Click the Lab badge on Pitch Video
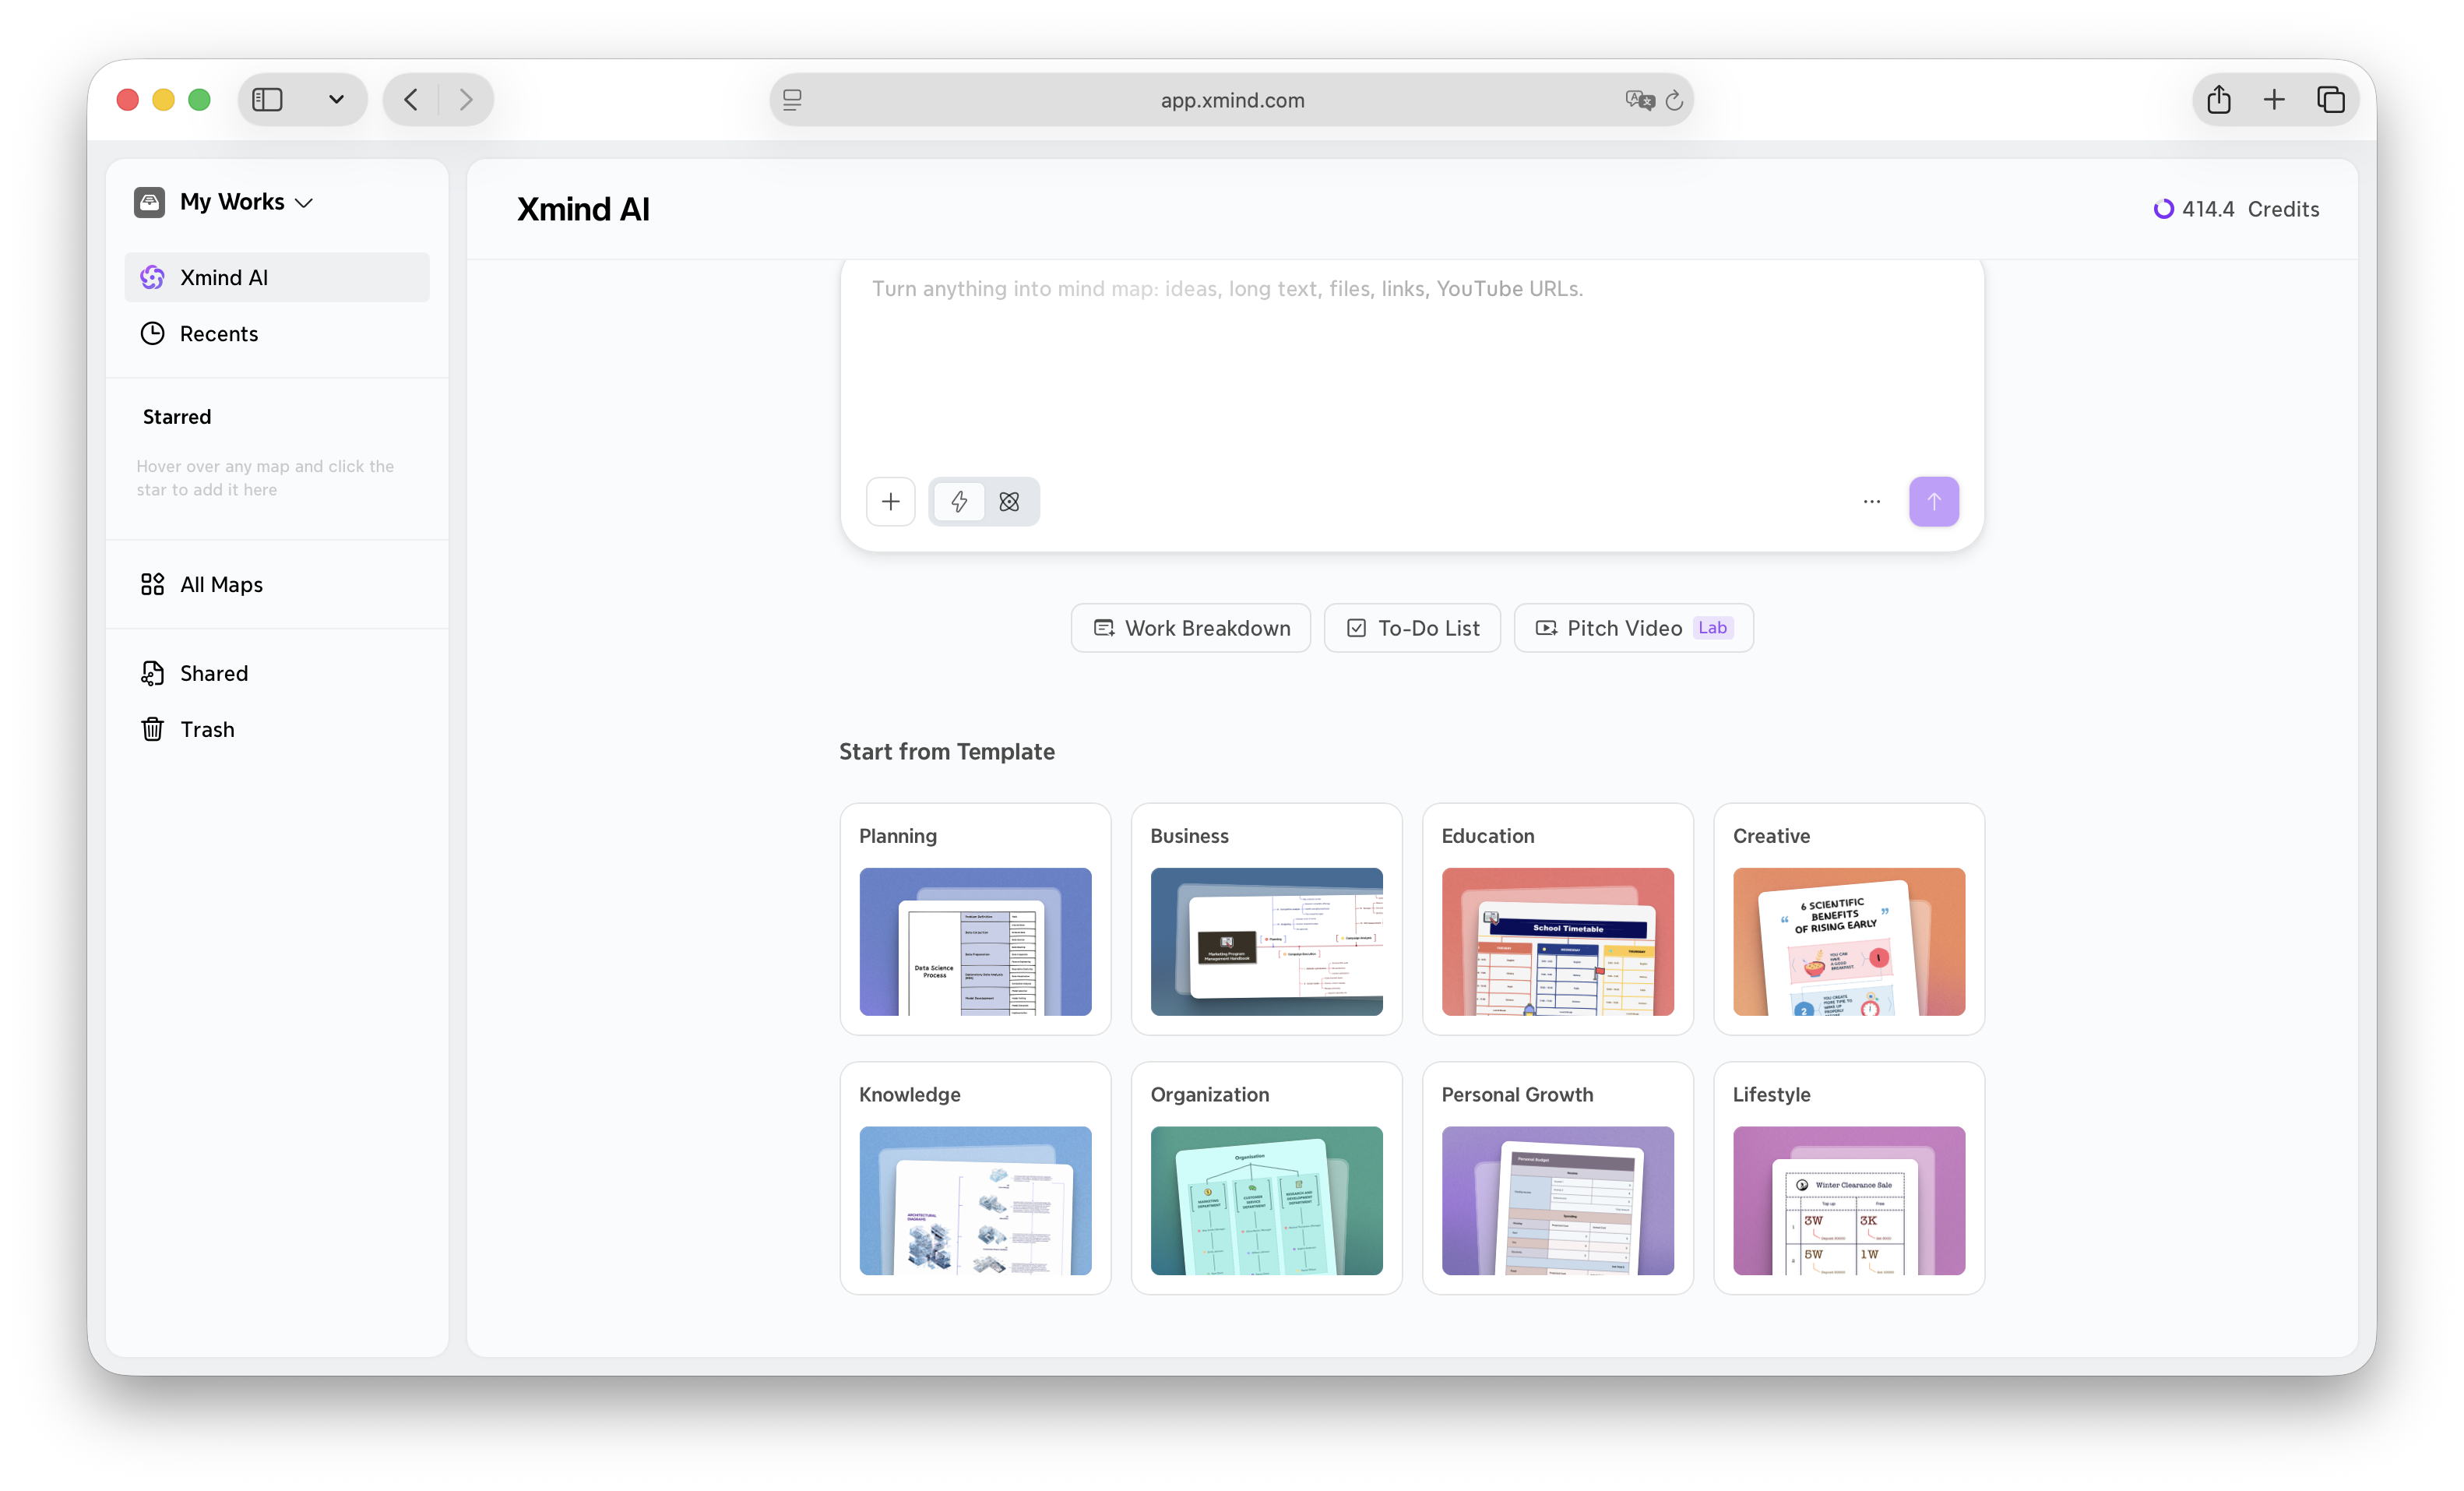The height and width of the screenshot is (1491, 2464). coord(1712,628)
